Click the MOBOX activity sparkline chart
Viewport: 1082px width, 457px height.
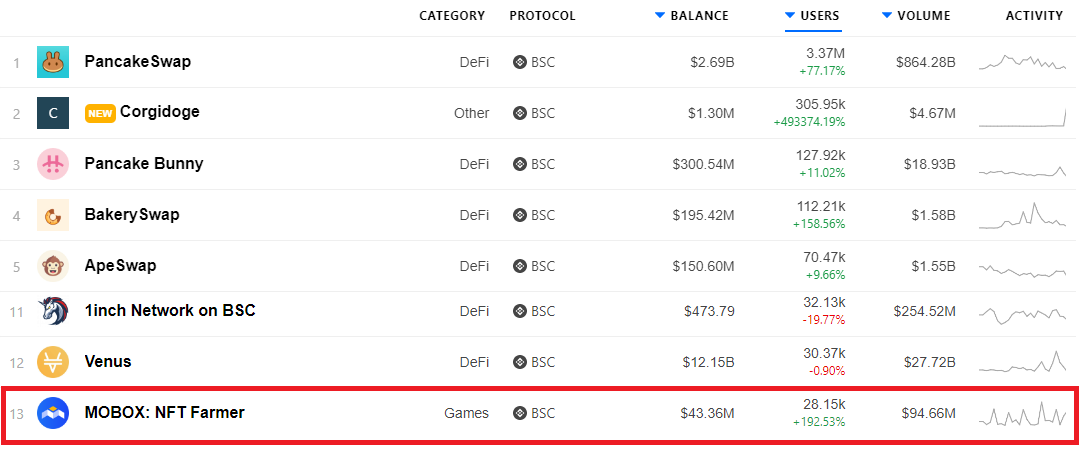click(1022, 414)
